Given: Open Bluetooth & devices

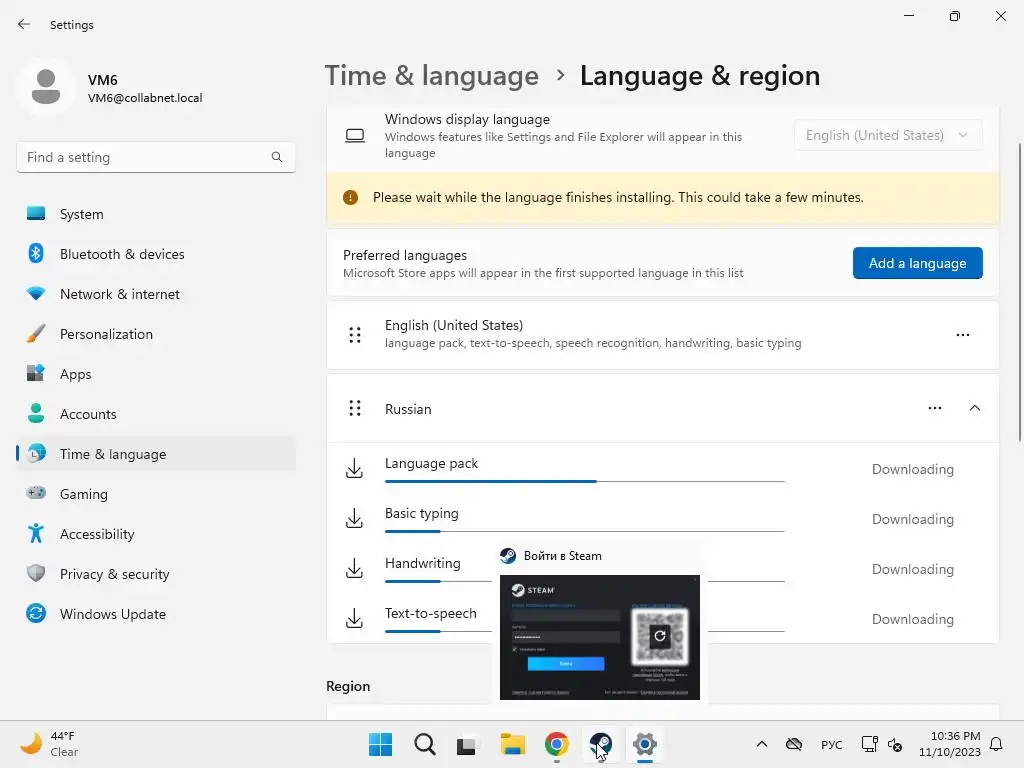Looking at the screenshot, I should (156, 254).
